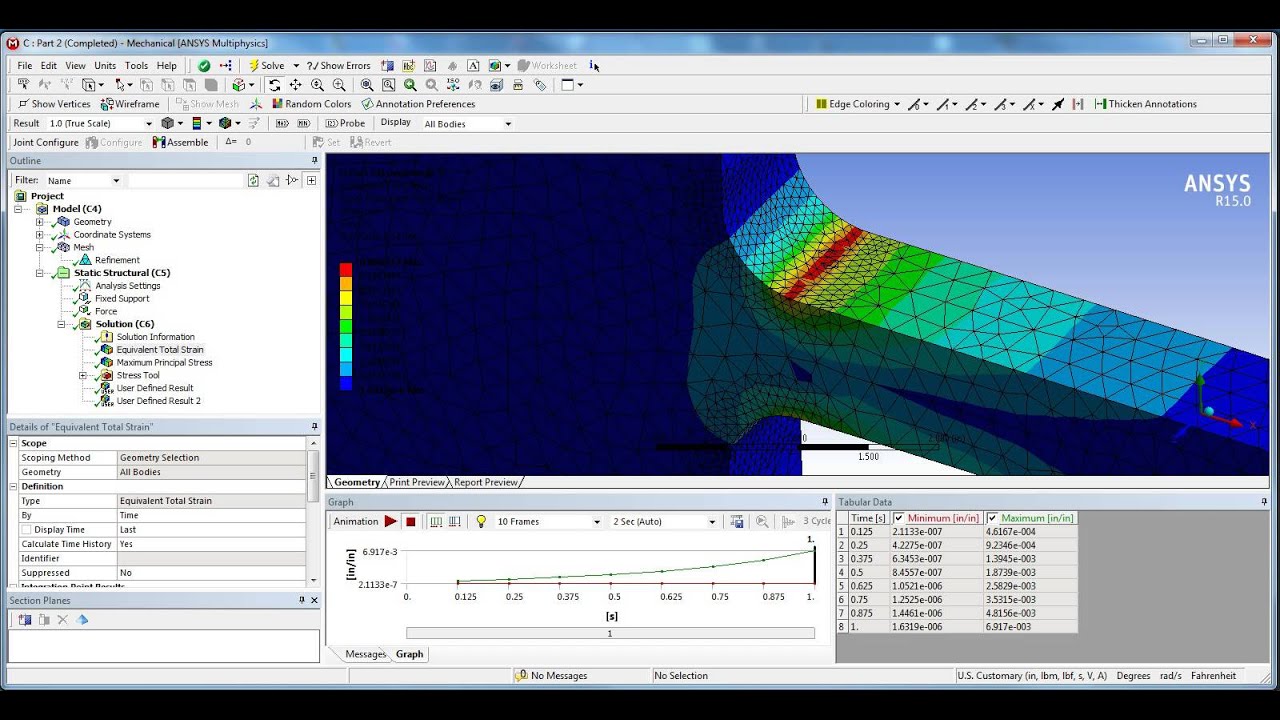This screenshot has width=1280, height=720.
Task: Click the Solve lightning icon
Action: tap(253, 66)
